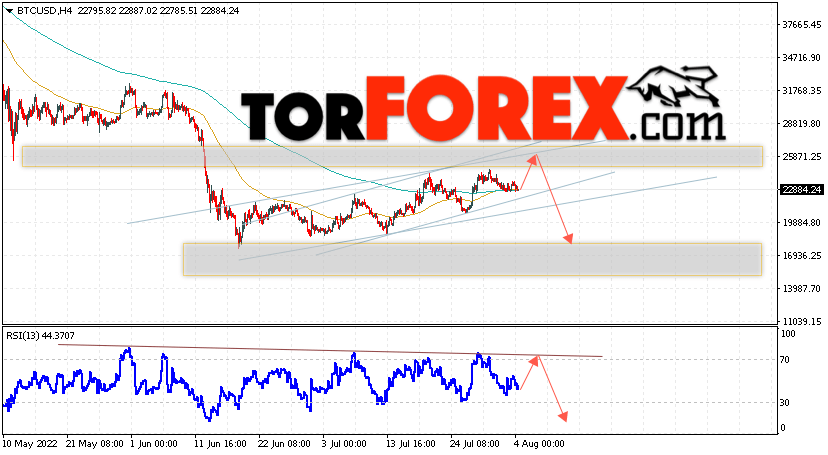The width and height of the screenshot is (828, 455).
Task: Click the 10 May 2022 date label
Action: click(29, 443)
